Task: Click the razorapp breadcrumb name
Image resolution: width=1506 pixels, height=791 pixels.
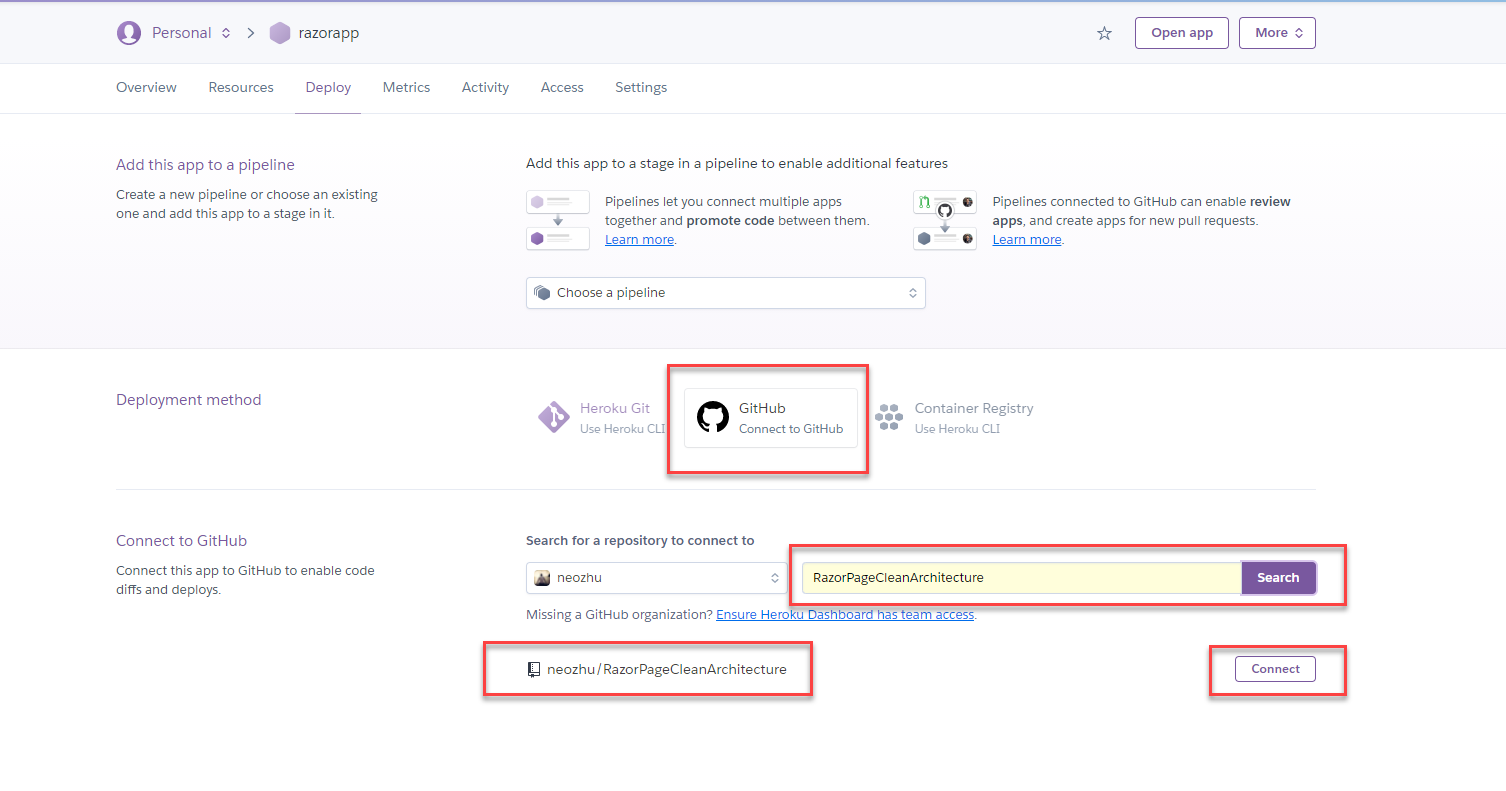Action: (329, 33)
